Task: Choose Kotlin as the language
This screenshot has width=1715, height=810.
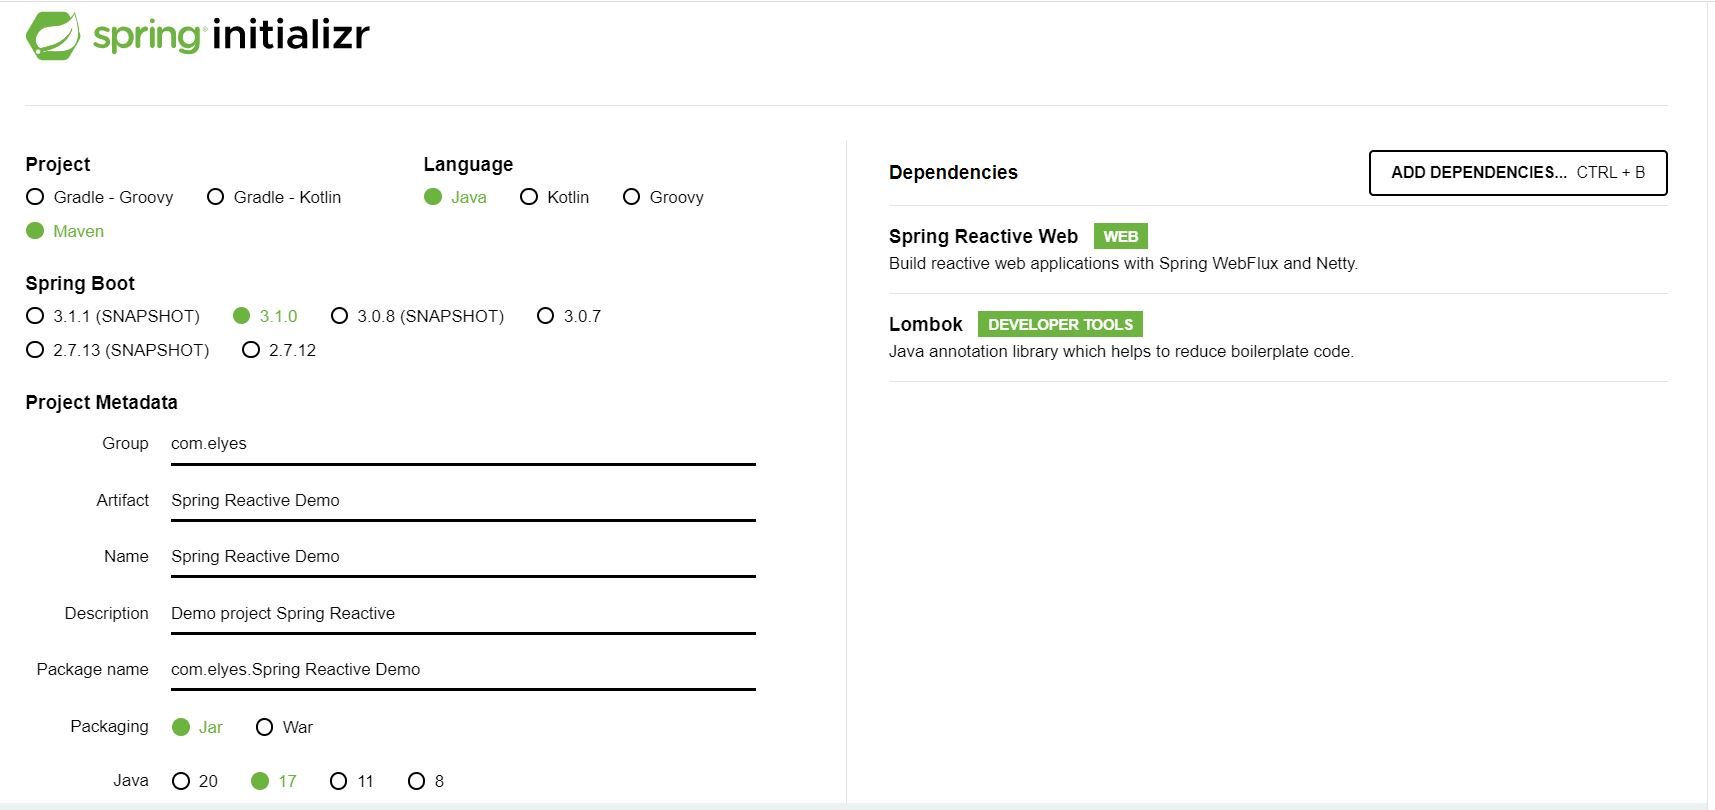Action: point(555,197)
